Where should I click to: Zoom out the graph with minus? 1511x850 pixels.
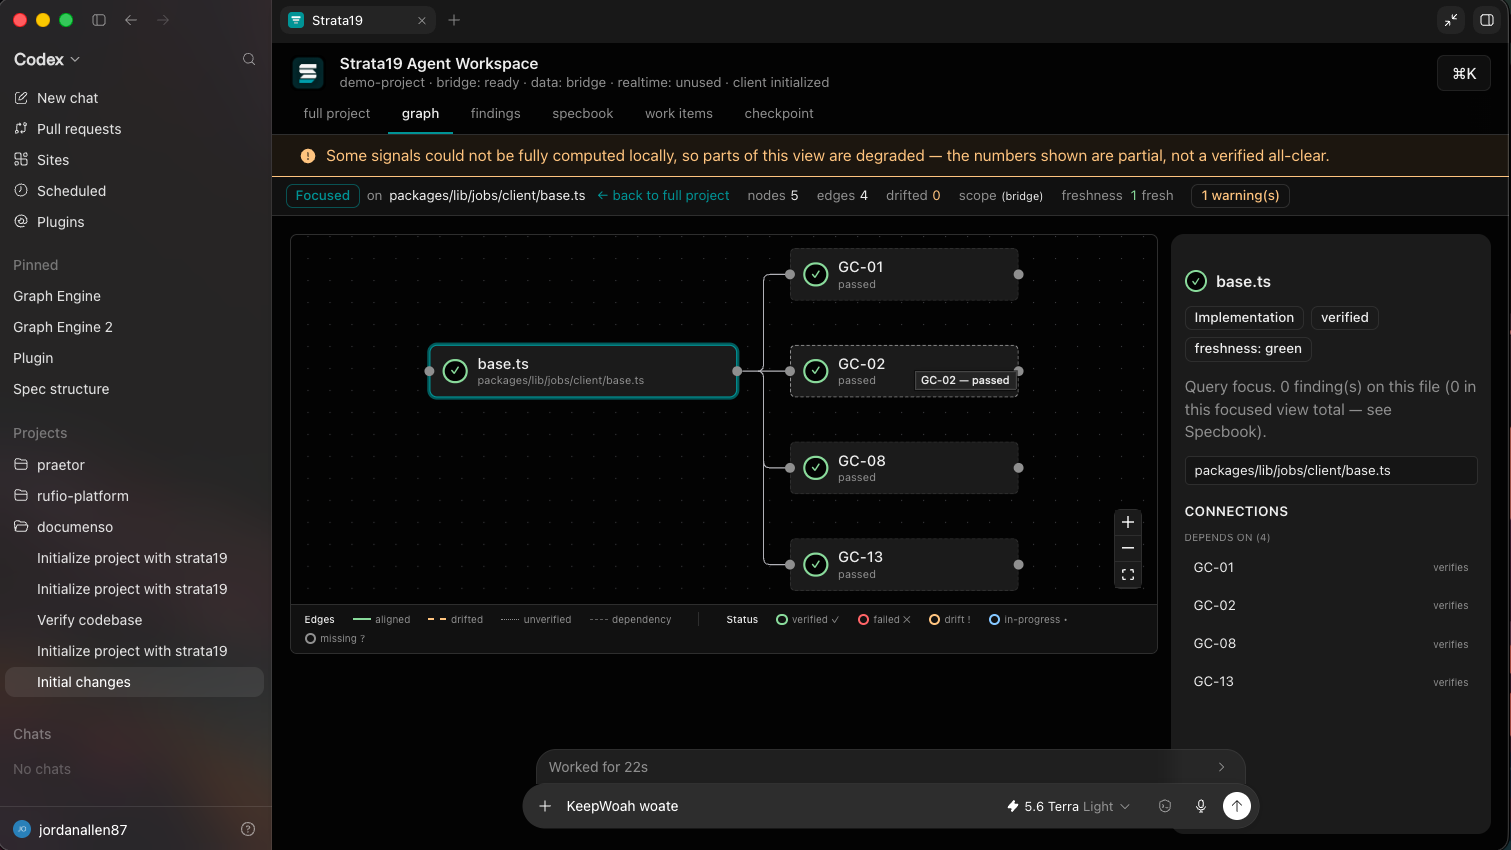[1128, 548]
